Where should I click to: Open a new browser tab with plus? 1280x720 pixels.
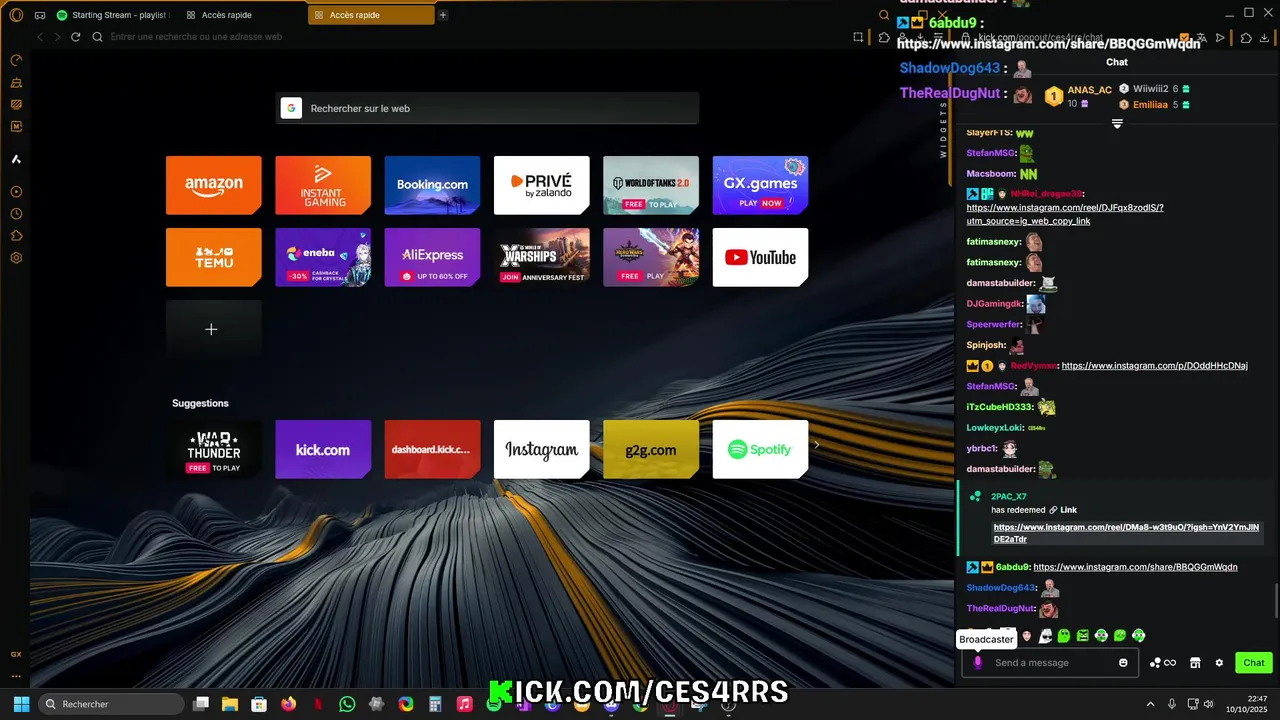pos(443,15)
